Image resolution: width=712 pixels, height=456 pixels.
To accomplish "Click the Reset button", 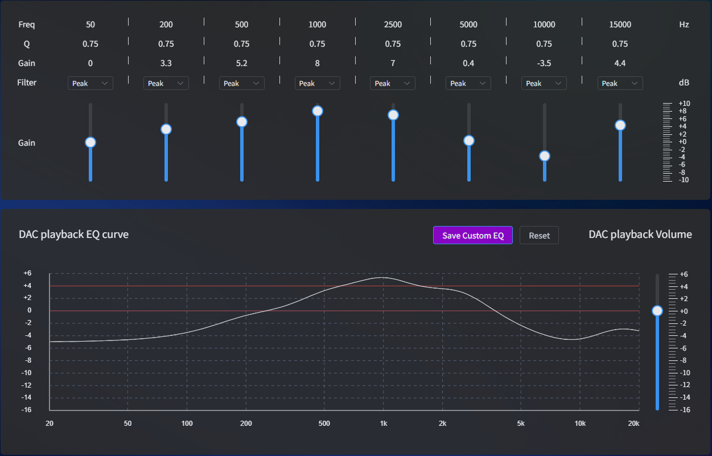I will pyautogui.click(x=539, y=235).
